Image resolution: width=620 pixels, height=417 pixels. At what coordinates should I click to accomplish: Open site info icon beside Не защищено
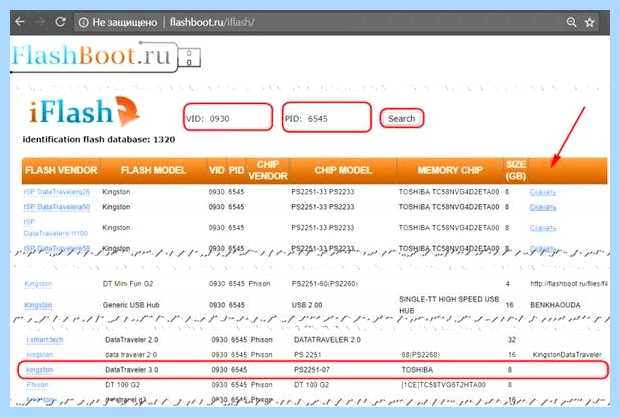[x=83, y=22]
